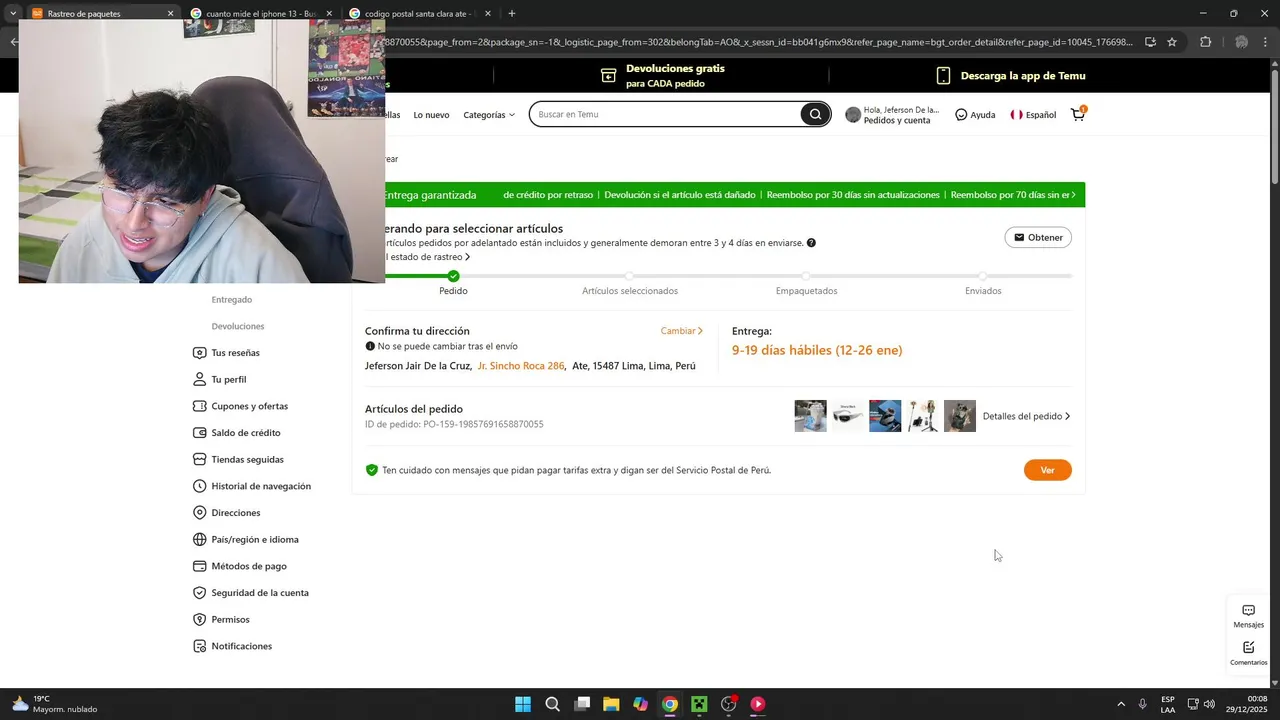
Task: Click Cambiar to change the address
Action: click(681, 331)
